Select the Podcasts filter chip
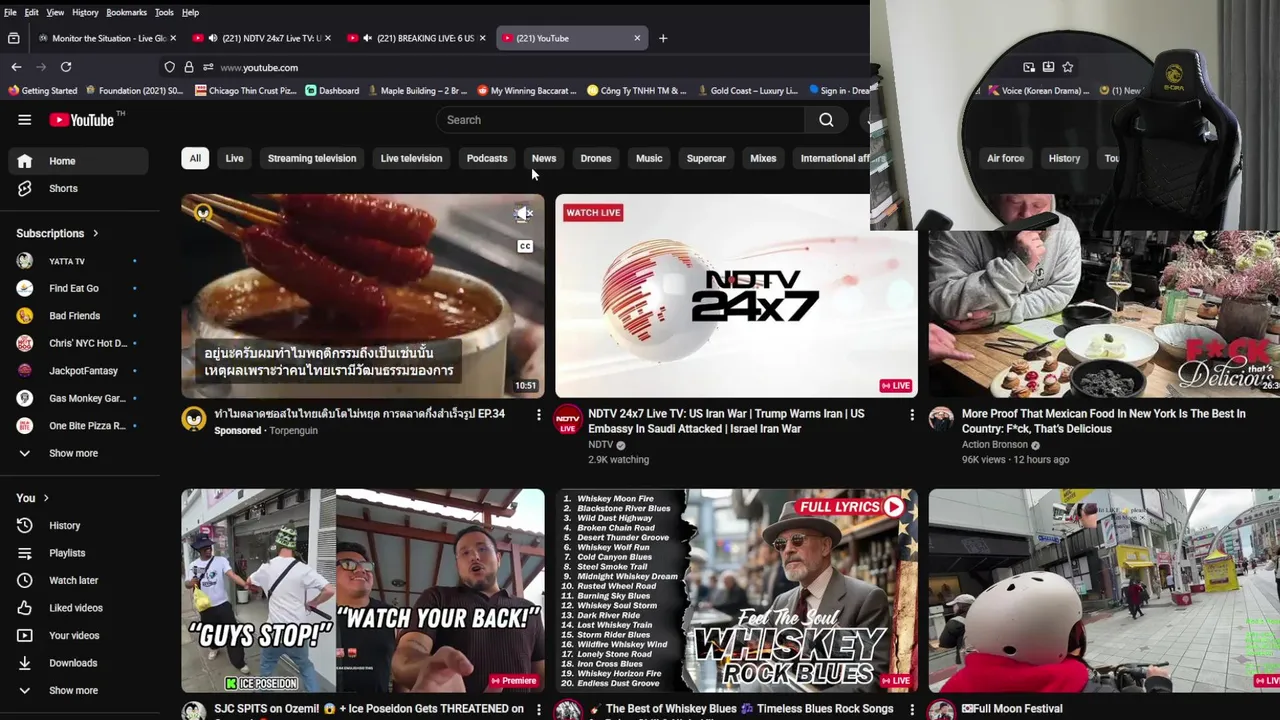Screen dimensions: 1280x720 487,158
